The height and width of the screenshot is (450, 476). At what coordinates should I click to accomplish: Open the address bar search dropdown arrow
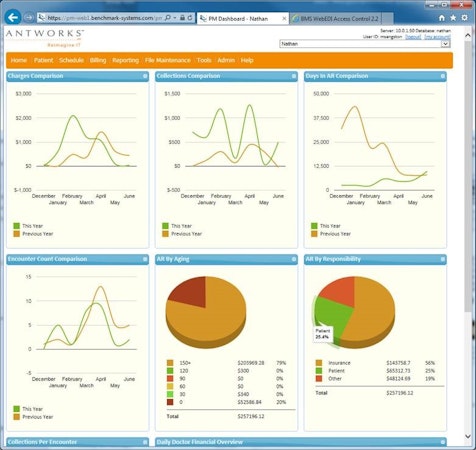pos(175,18)
